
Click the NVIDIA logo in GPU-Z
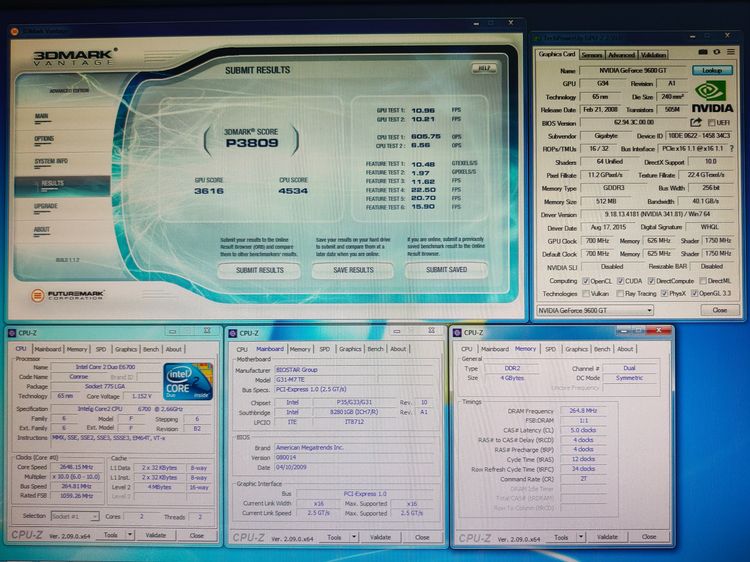(712, 97)
